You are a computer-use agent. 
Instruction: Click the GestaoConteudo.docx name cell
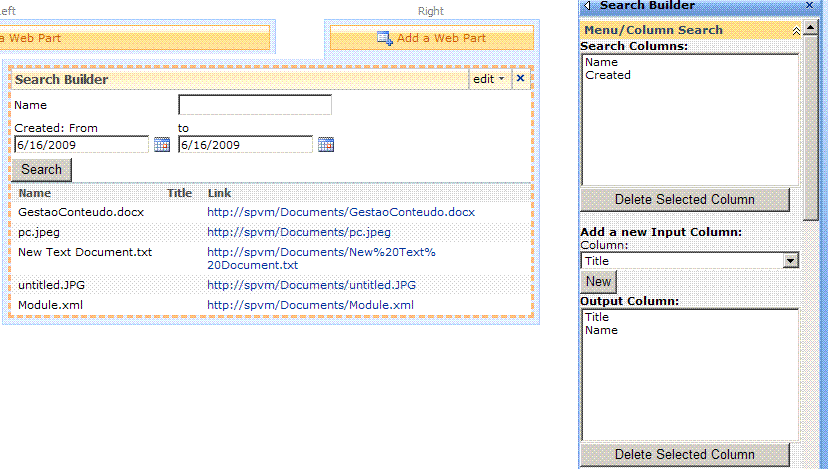tap(81, 212)
